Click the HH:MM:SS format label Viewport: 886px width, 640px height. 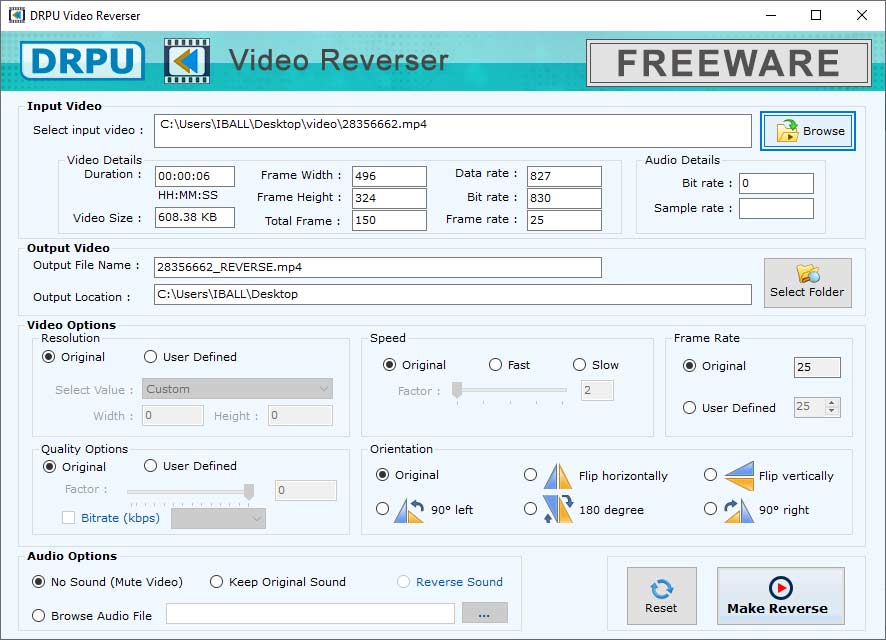coord(188,195)
